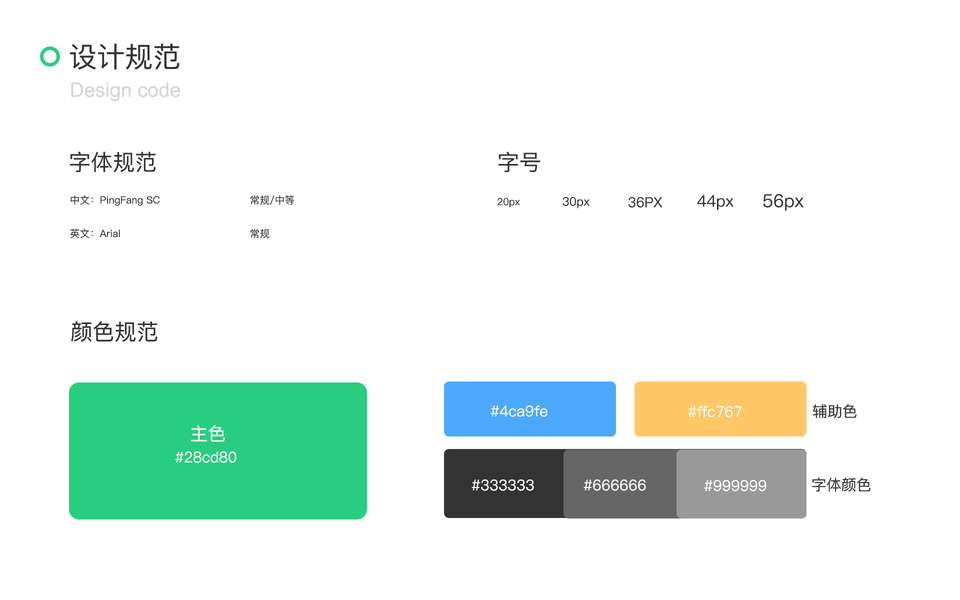The width and height of the screenshot is (960, 600).
Task: Select the text '英文: Arial'
Action: tap(95, 233)
